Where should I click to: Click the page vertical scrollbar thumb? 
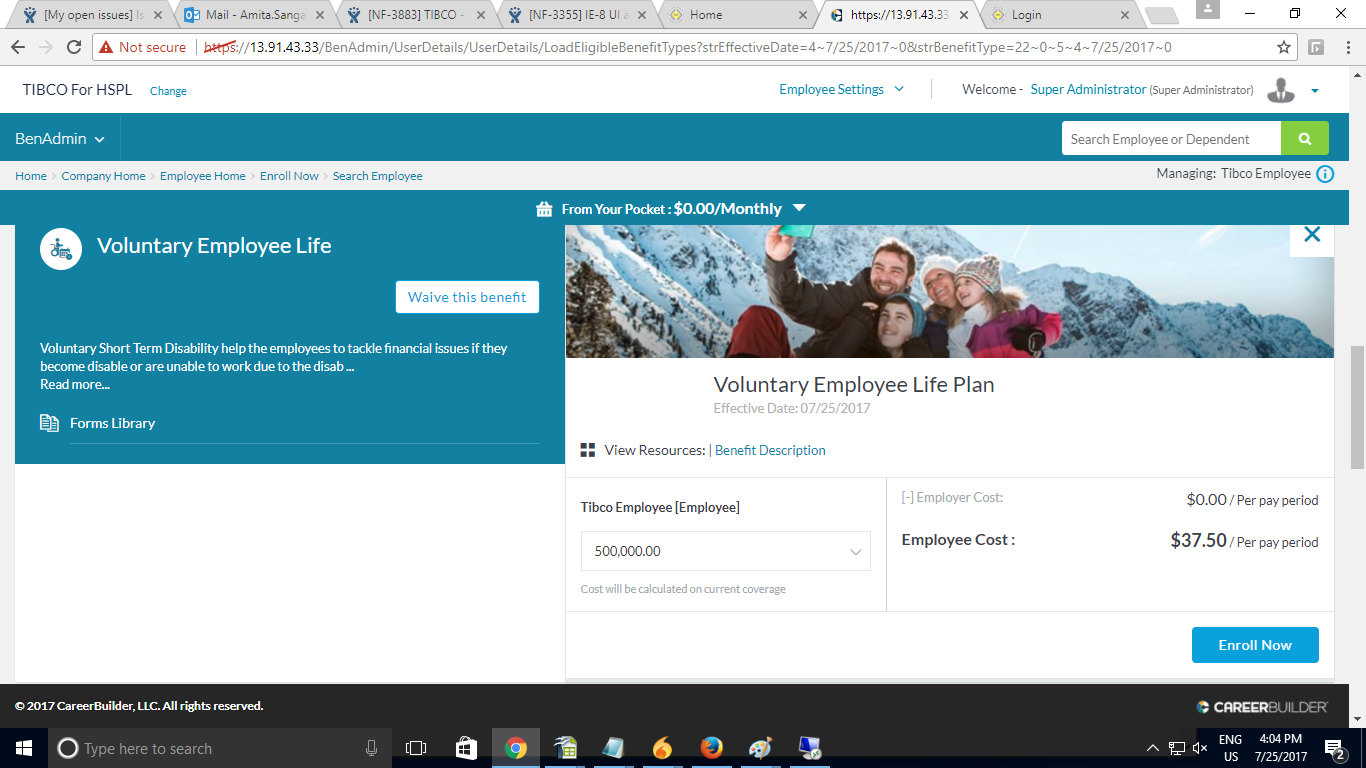1357,407
